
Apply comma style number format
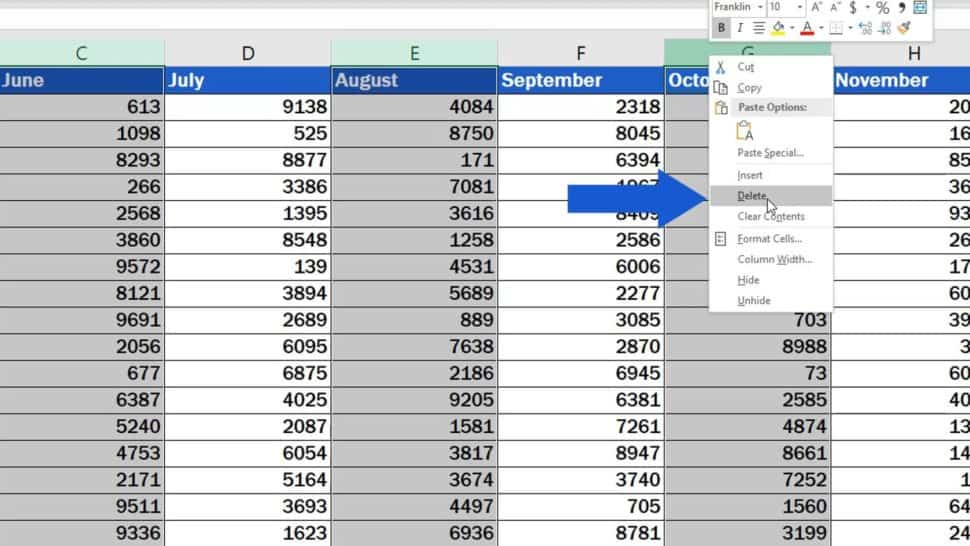902,7
